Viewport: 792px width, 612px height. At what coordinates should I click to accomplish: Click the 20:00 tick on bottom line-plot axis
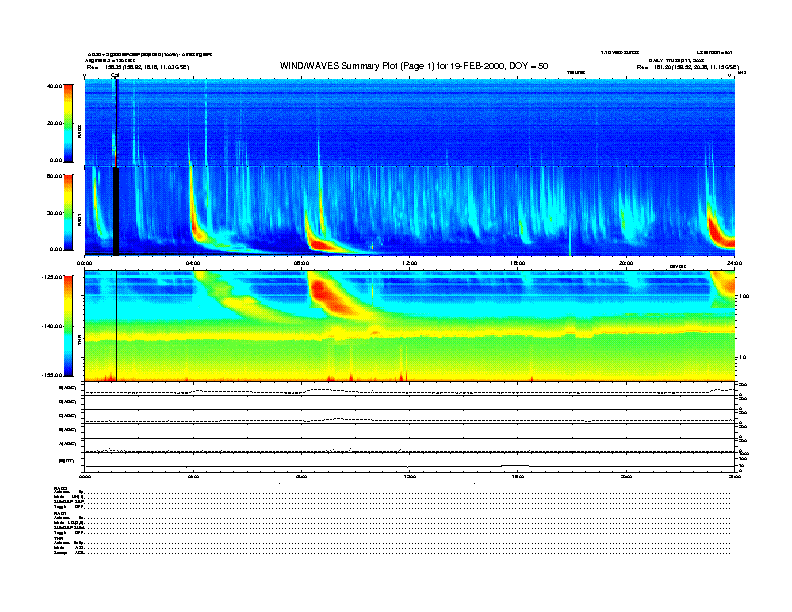(626, 476)
